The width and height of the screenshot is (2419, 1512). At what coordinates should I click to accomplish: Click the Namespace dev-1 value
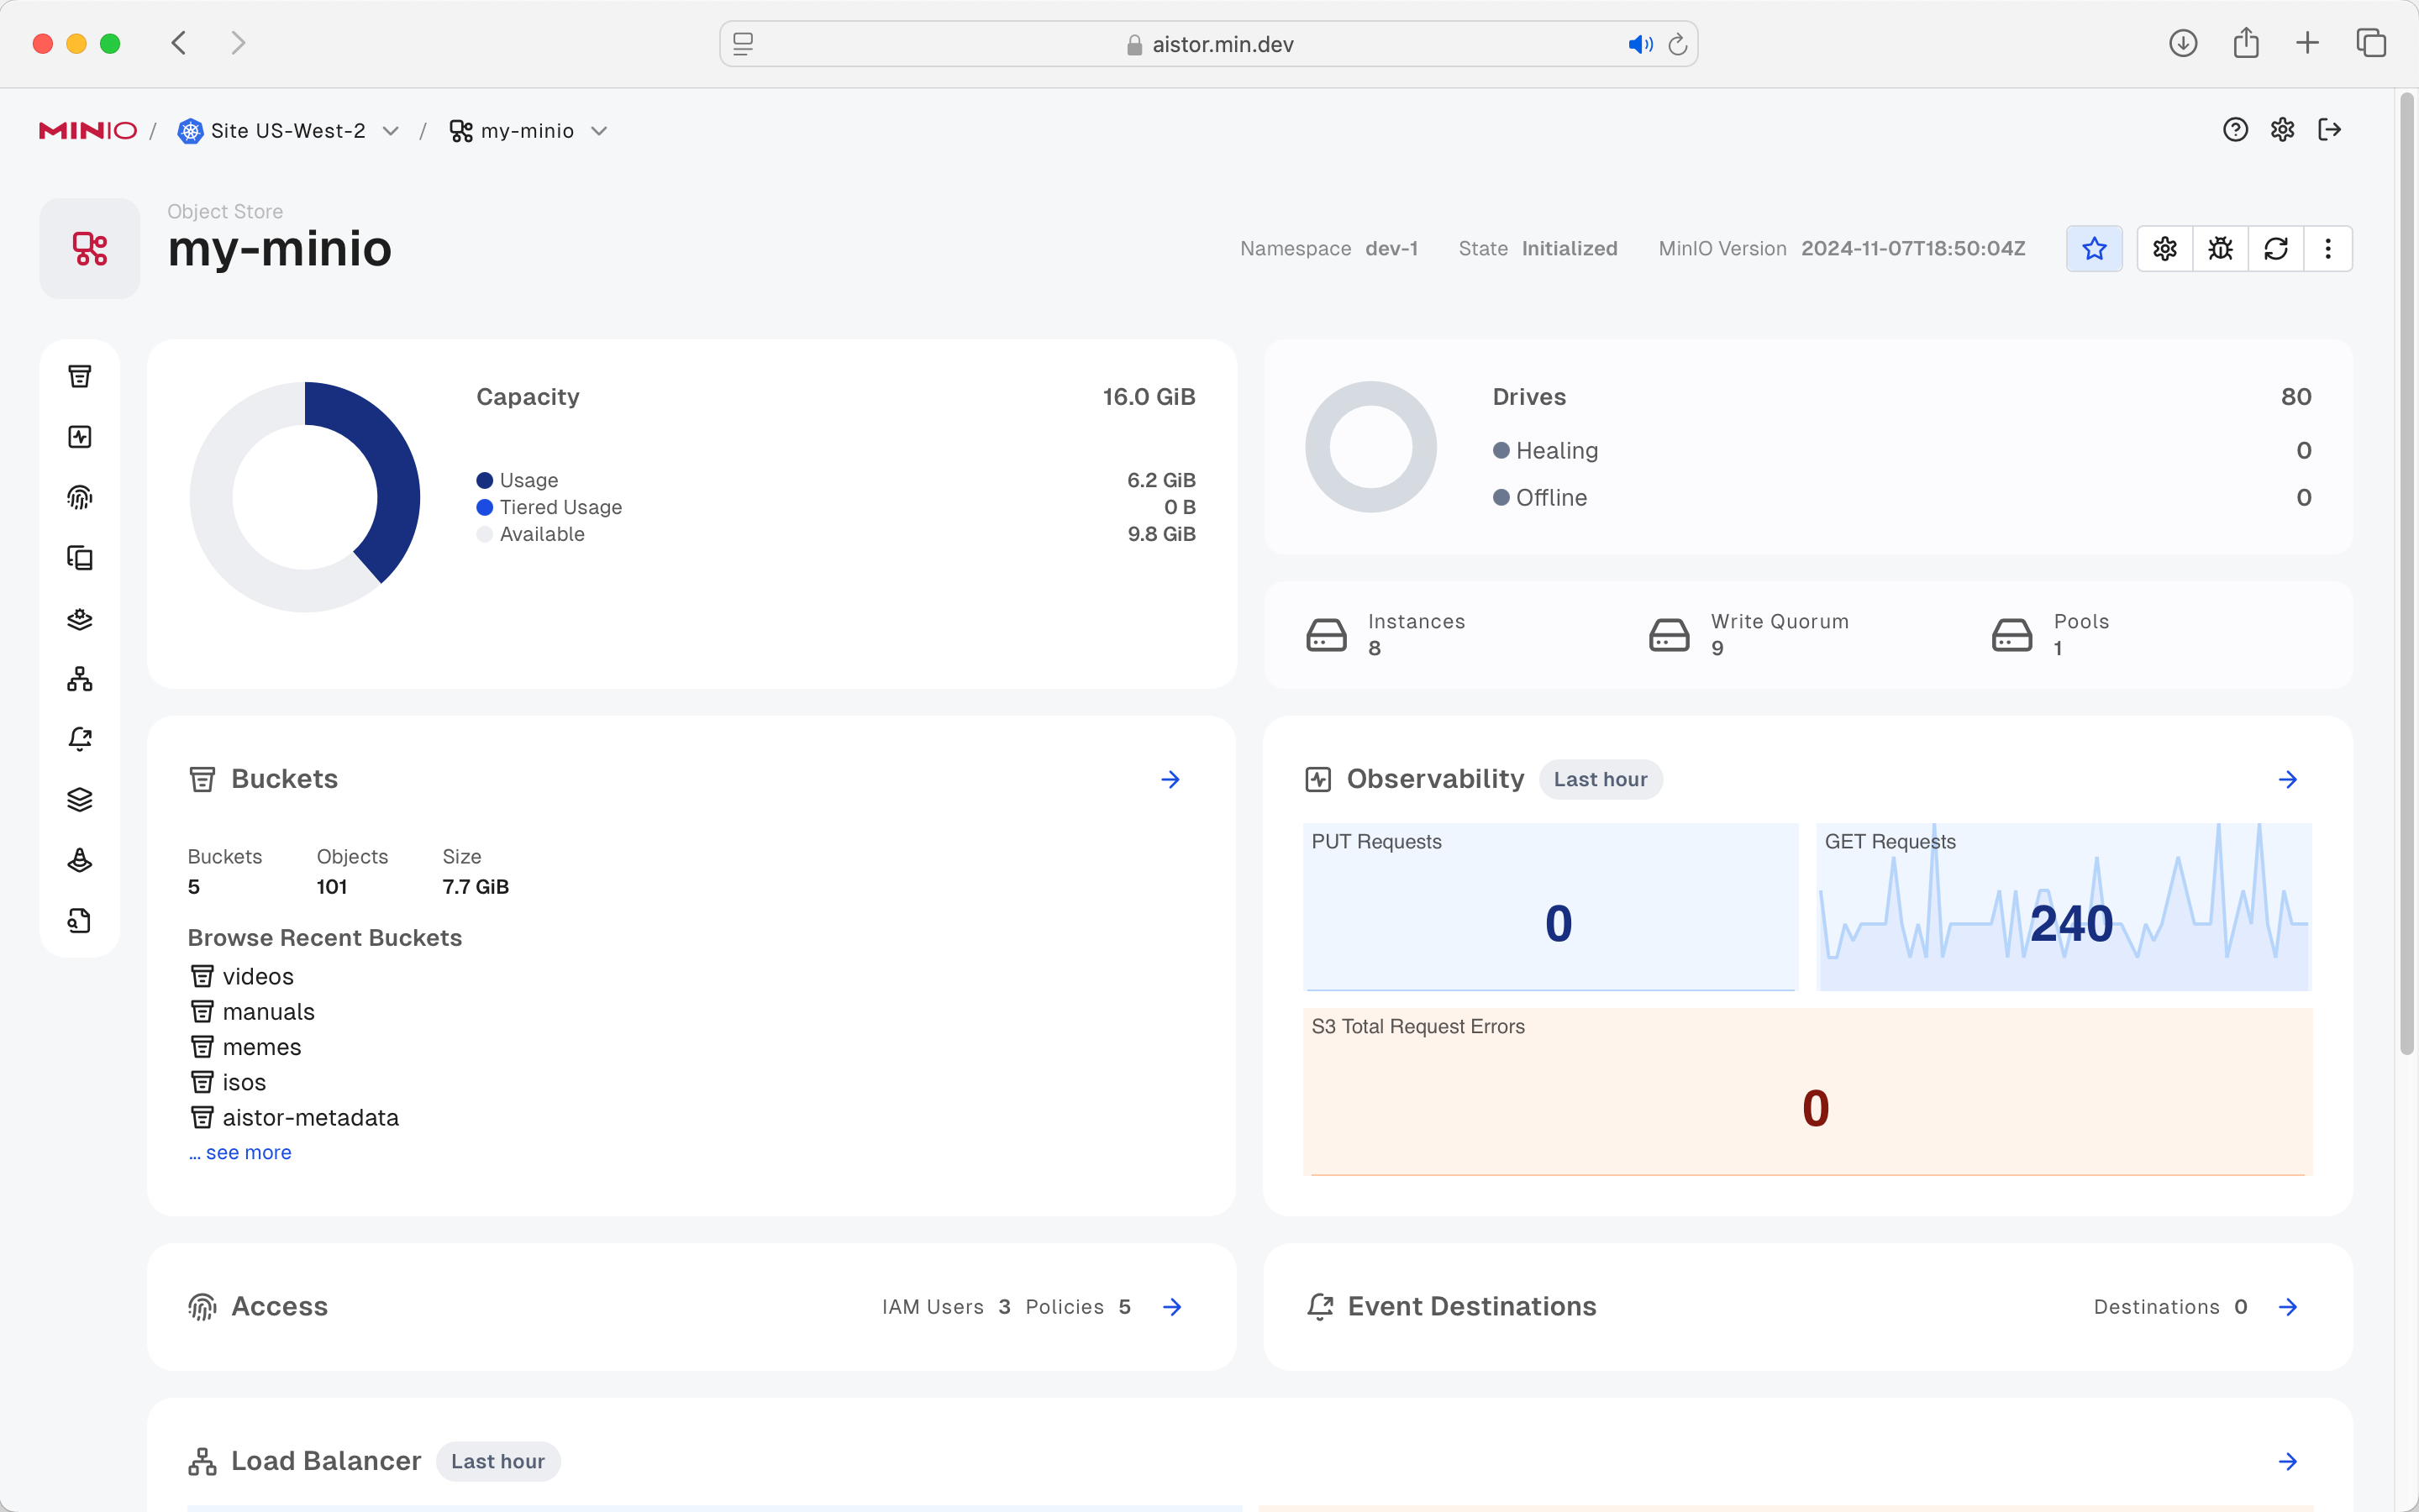pos(1391,248)
